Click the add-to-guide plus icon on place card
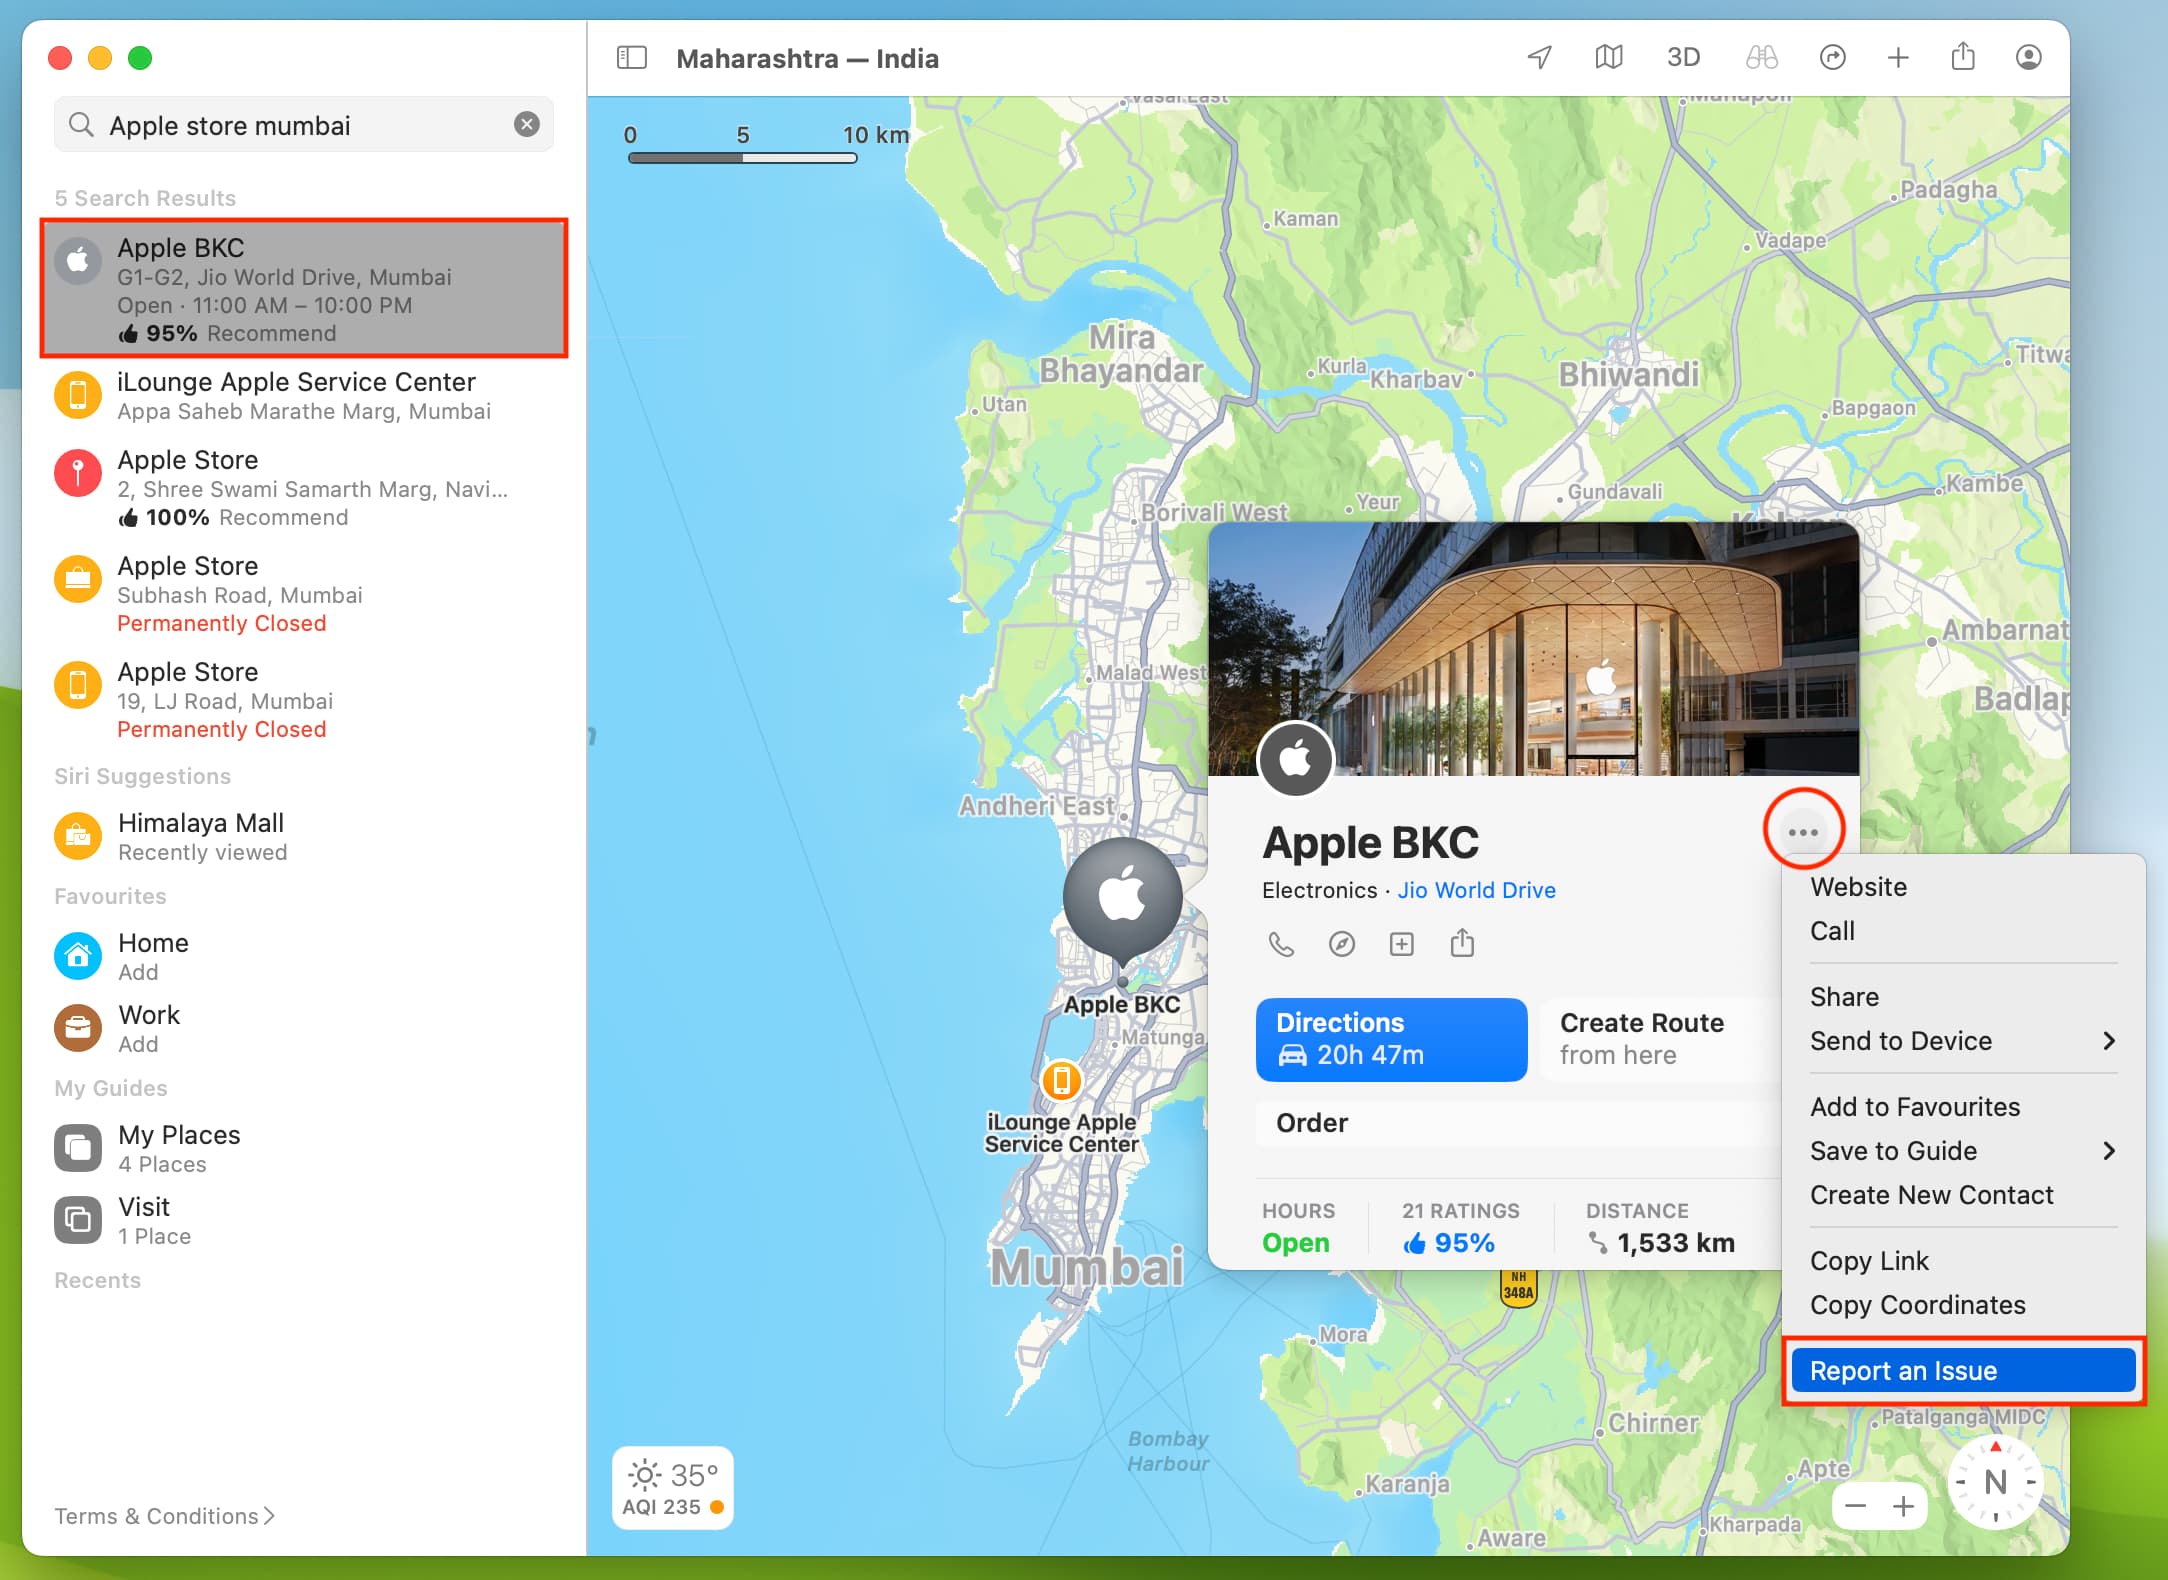 [1402, 943]
